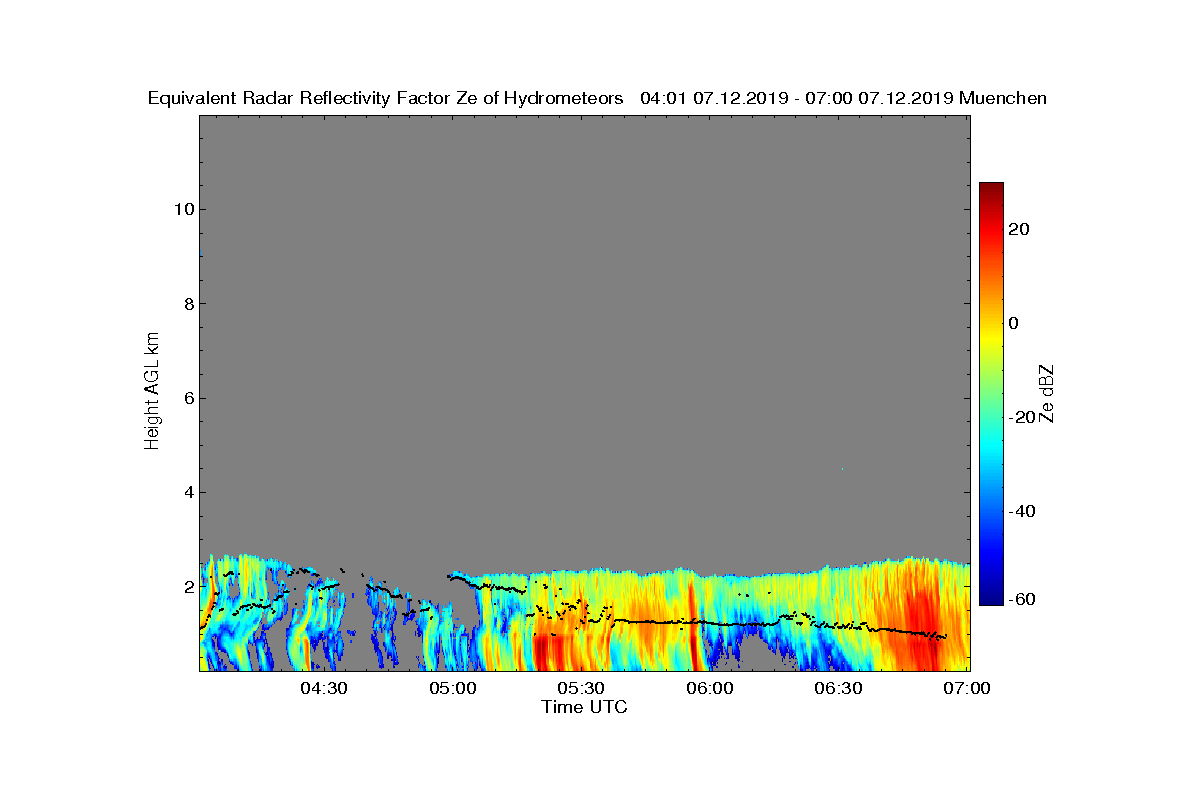Click the 04:30 time axis label
The image size is (1200, 800).
click(x=324, y=689)
